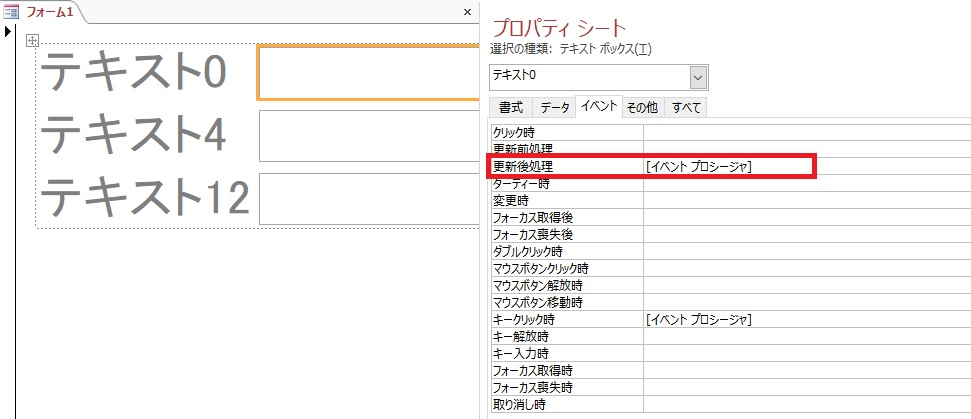Select the イベント tab

(599, 108)
